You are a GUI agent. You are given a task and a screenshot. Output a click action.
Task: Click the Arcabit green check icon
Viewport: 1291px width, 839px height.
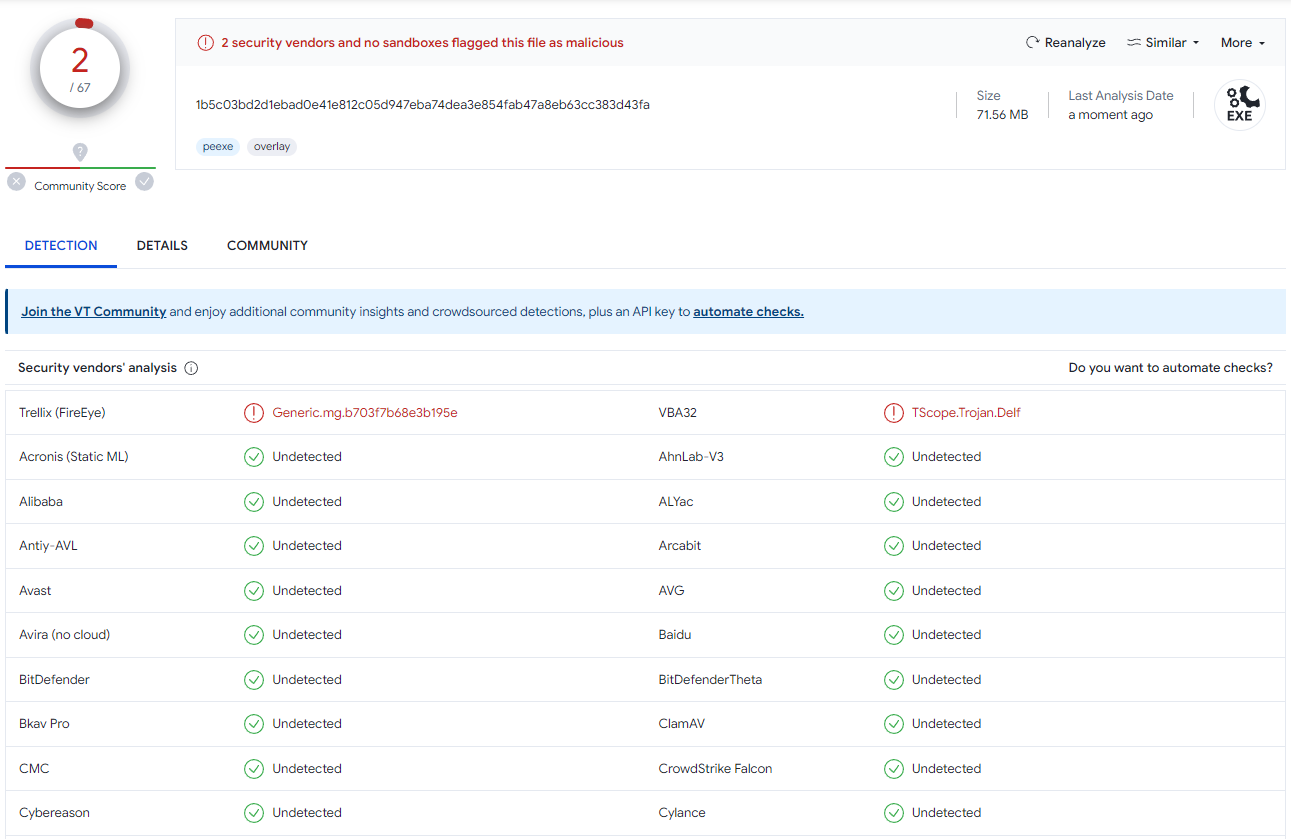[x=893, y=546]
